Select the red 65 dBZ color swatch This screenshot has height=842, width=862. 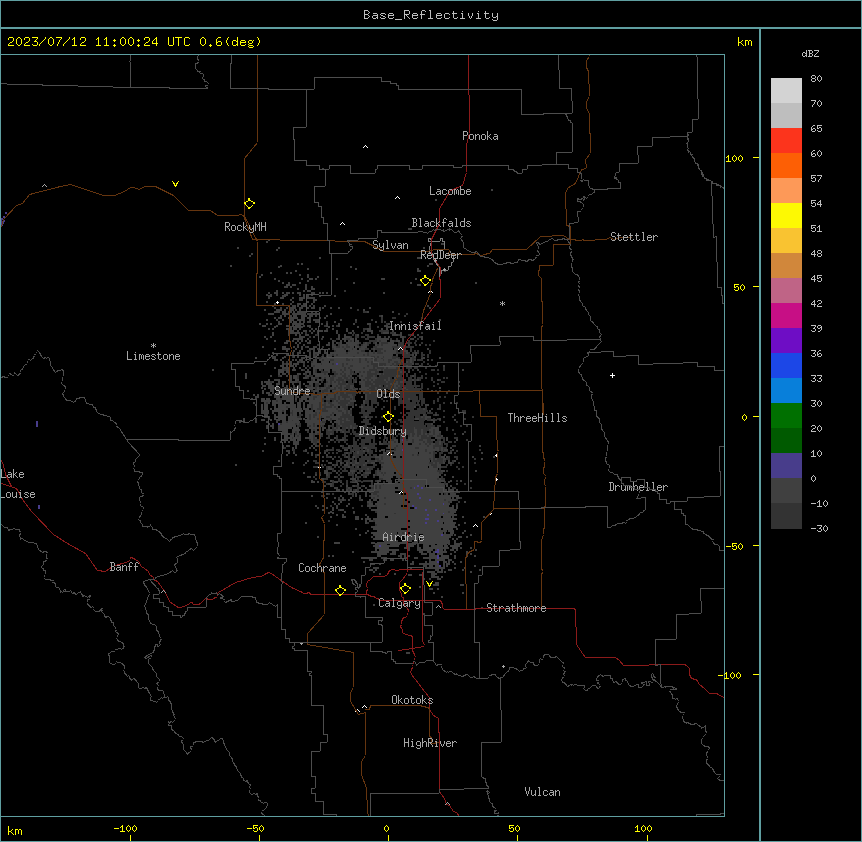point(786,140)
